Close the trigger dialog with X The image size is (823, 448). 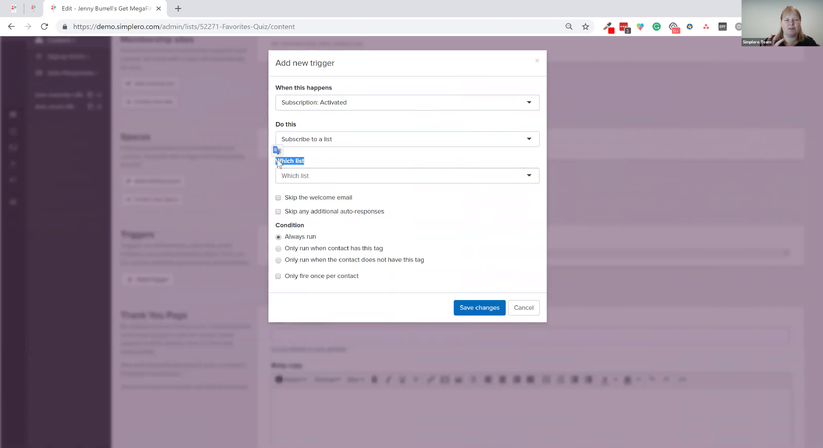pyautogui.click(x=537, y=61)
